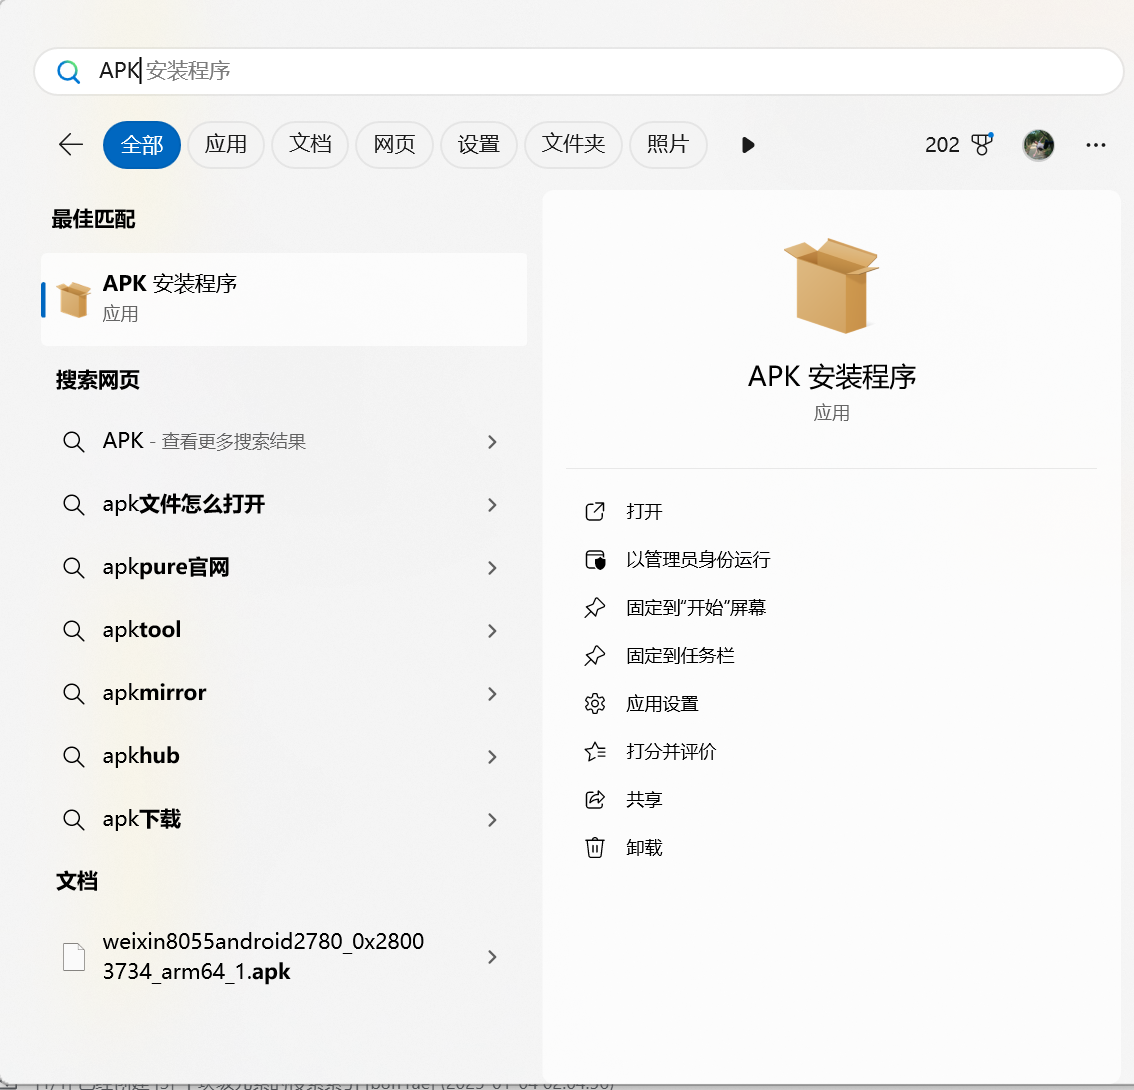The image size is (1134, 1090).
Task: Expand arrow for apkpure官网
Action: point(493,568)
